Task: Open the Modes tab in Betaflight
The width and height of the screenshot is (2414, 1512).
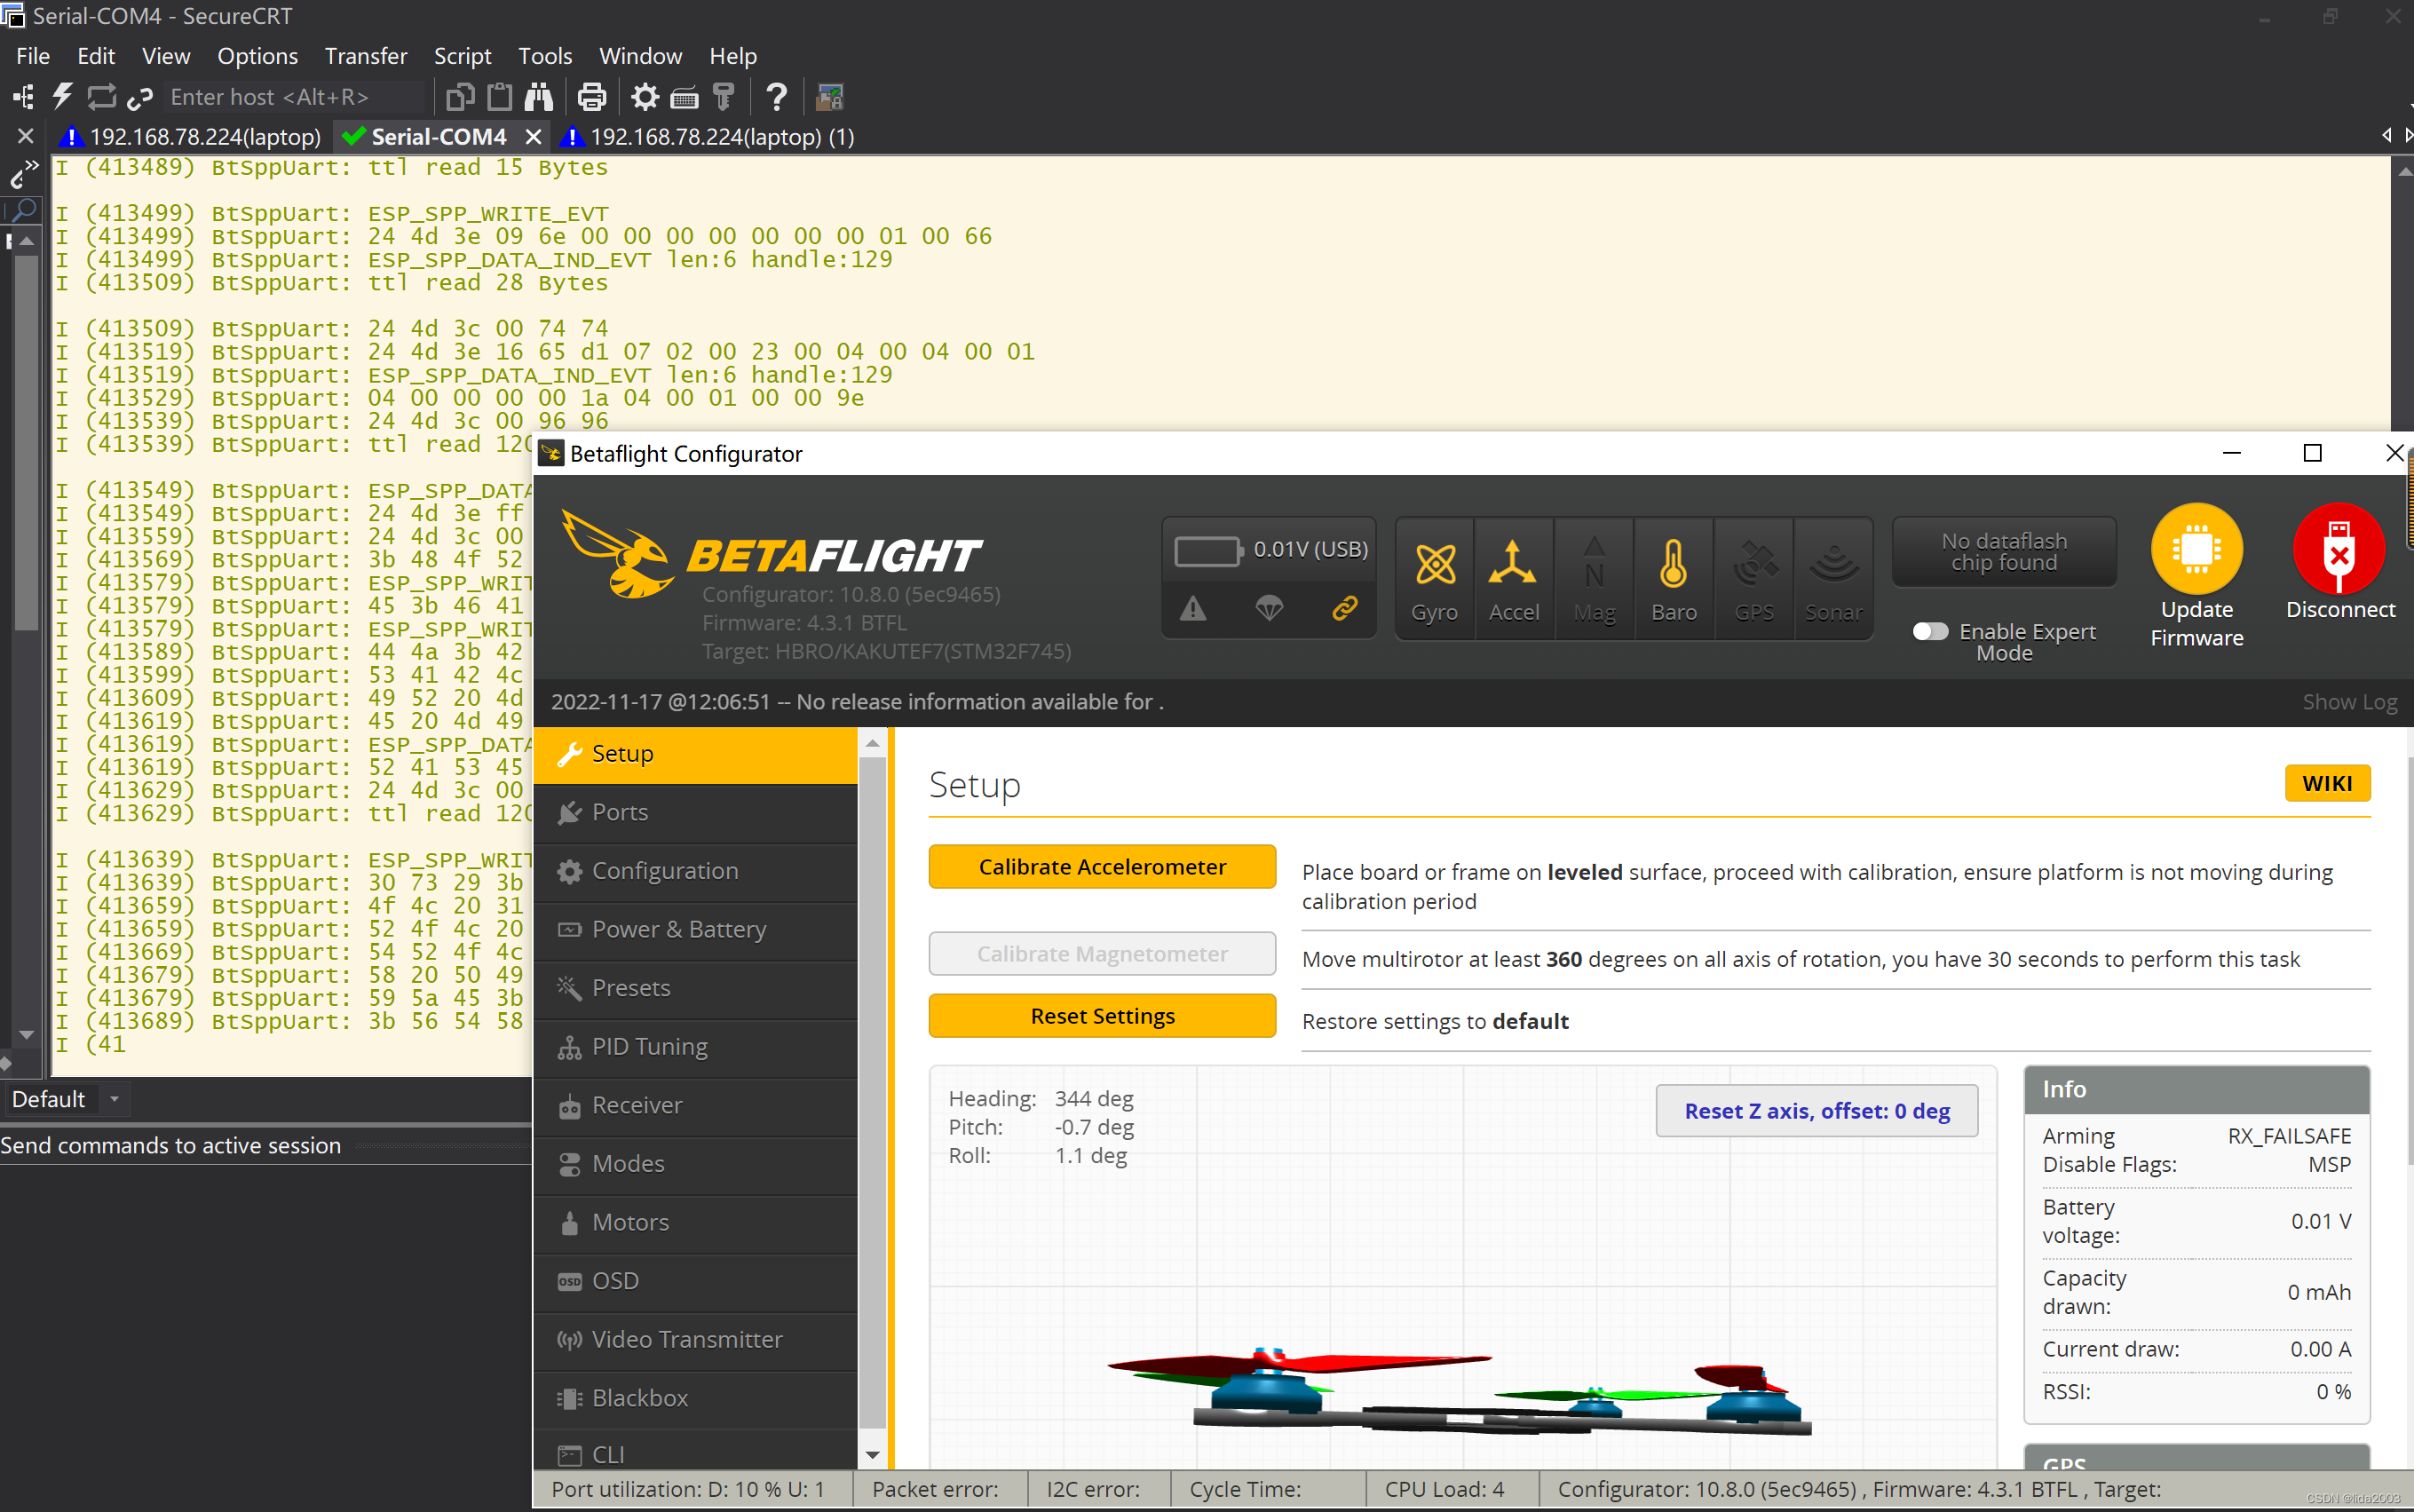Action: point(696,1163)
